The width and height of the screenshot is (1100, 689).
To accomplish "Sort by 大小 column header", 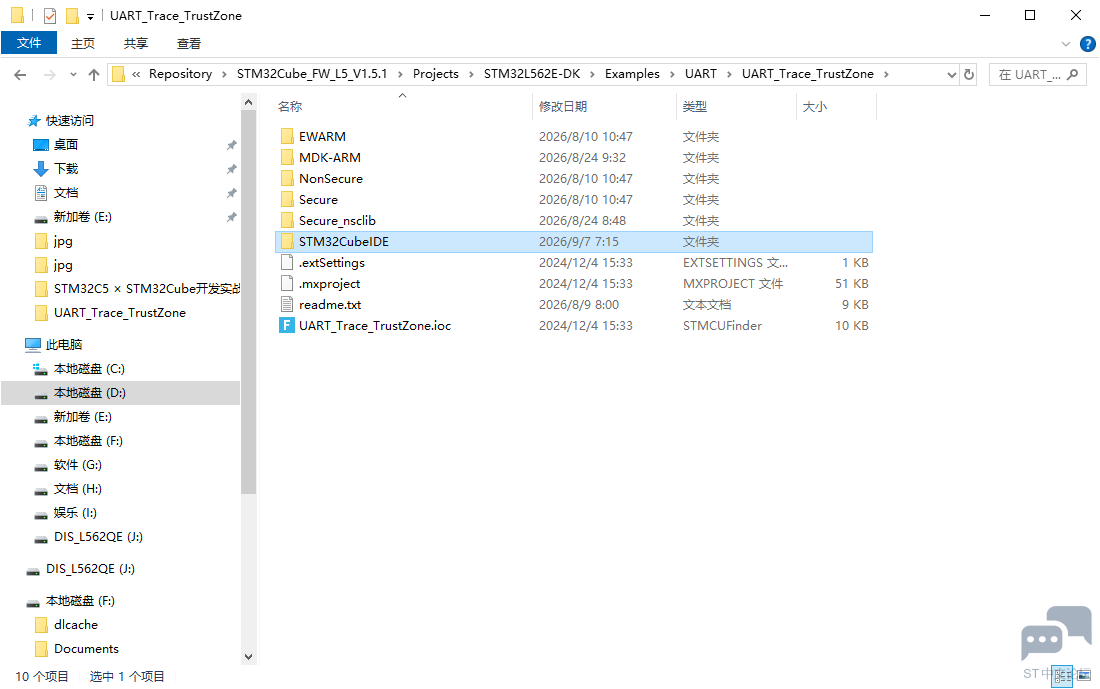I will tap(814, 107).
